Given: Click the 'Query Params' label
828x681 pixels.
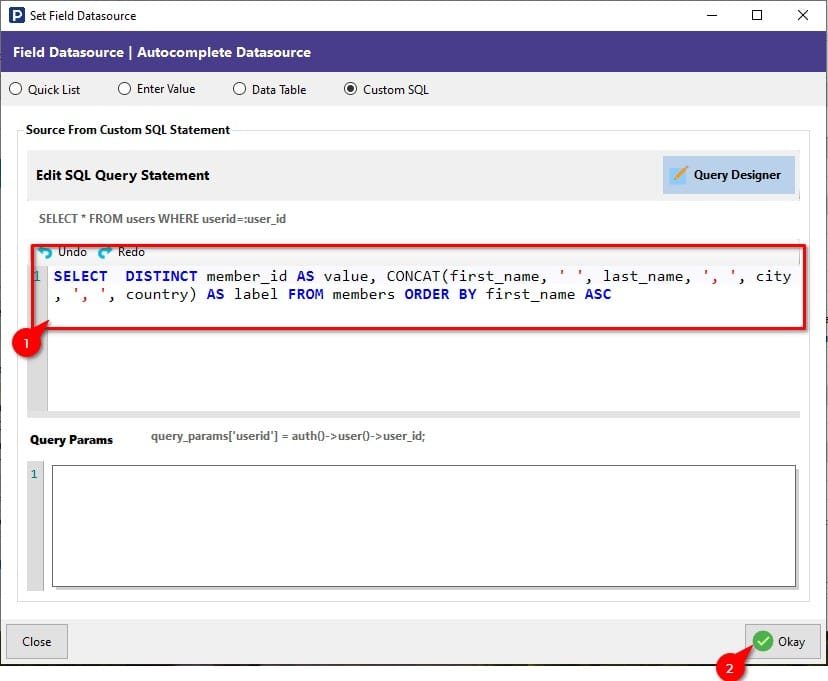Looking at the screenshot, I should [x=71, y=440].
